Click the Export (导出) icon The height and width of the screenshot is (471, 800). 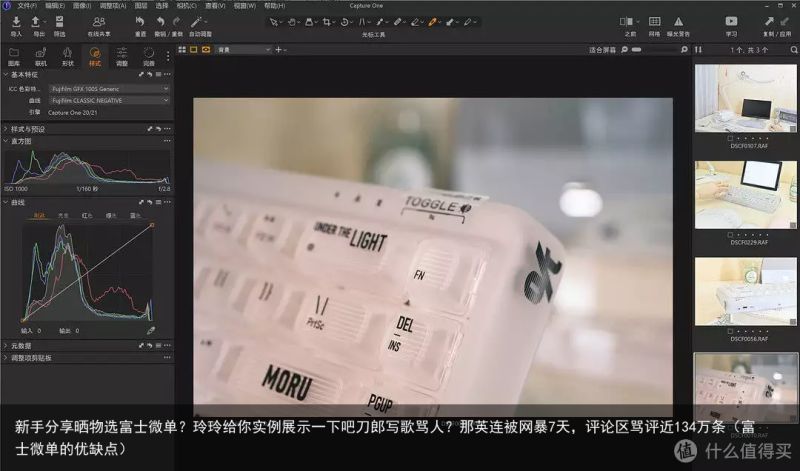(x=36, y=22)
